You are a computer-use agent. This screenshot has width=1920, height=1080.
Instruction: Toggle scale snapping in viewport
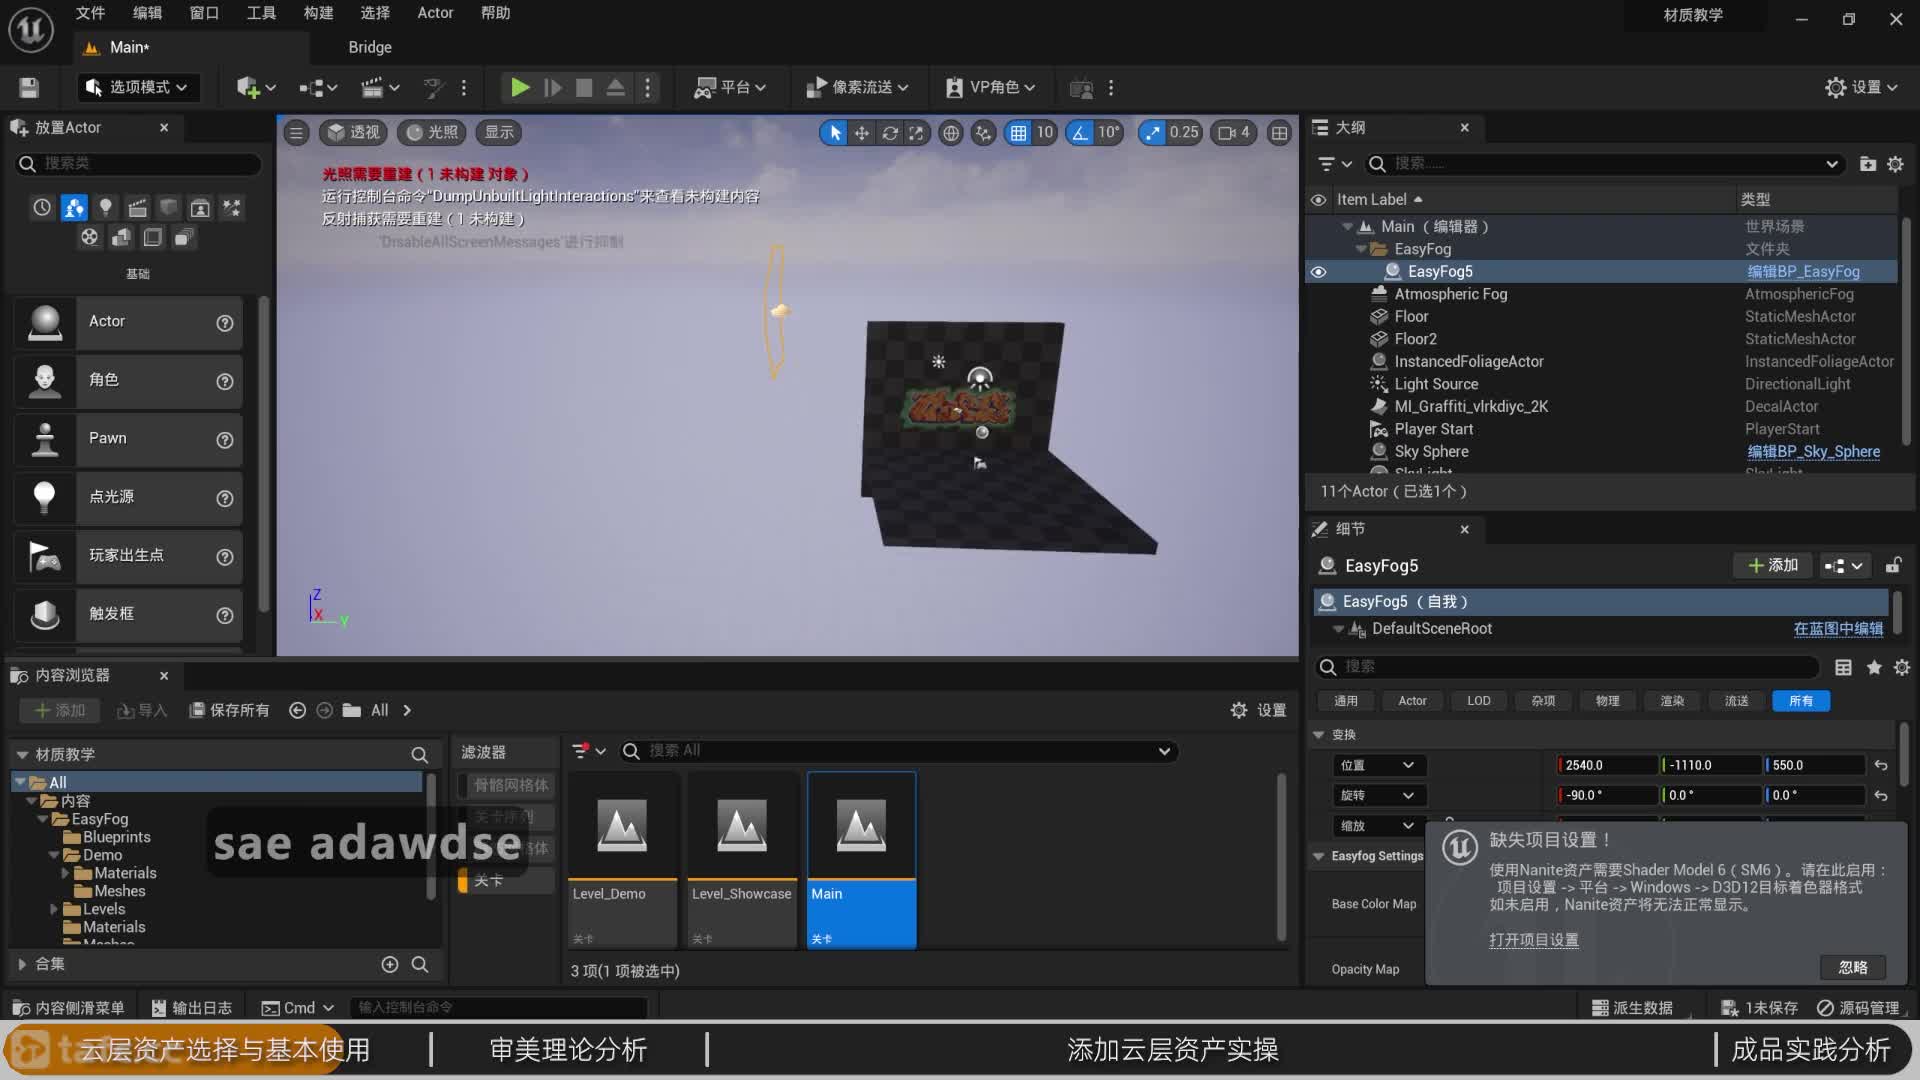click(1153, 132)
